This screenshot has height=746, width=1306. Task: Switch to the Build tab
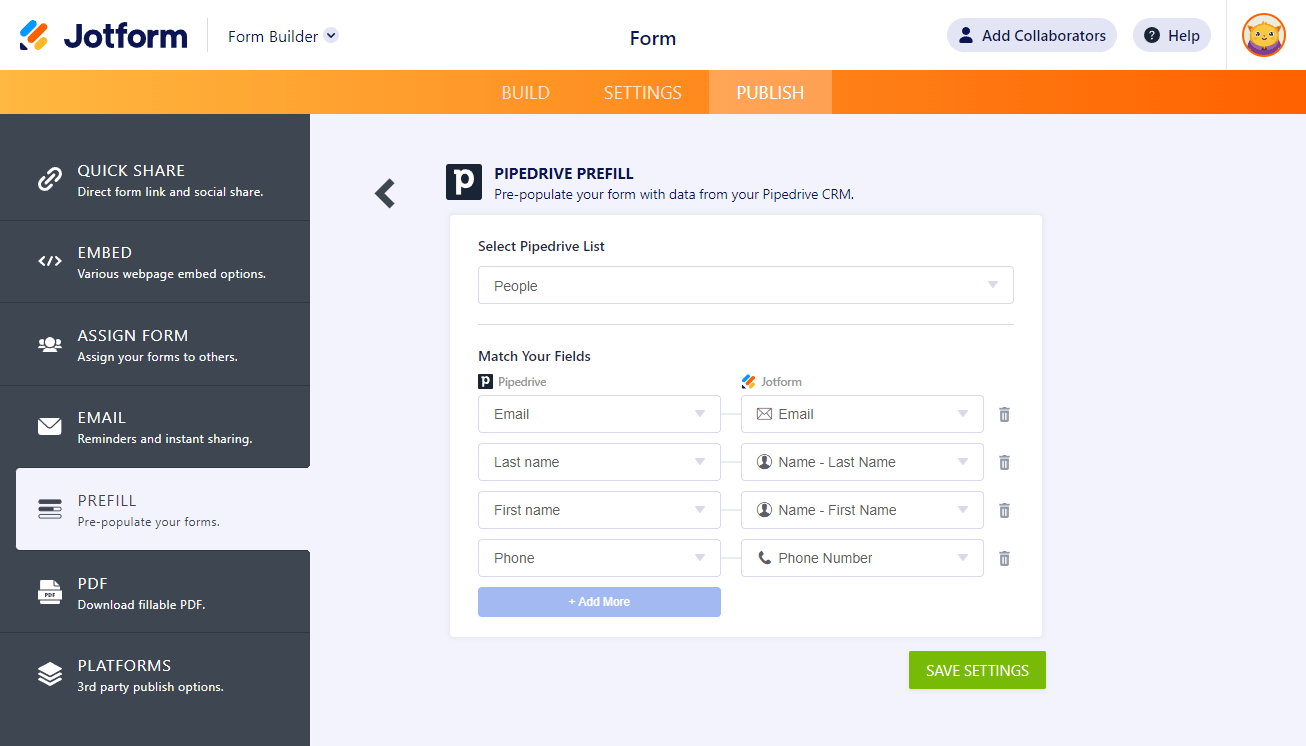point(525,93)
